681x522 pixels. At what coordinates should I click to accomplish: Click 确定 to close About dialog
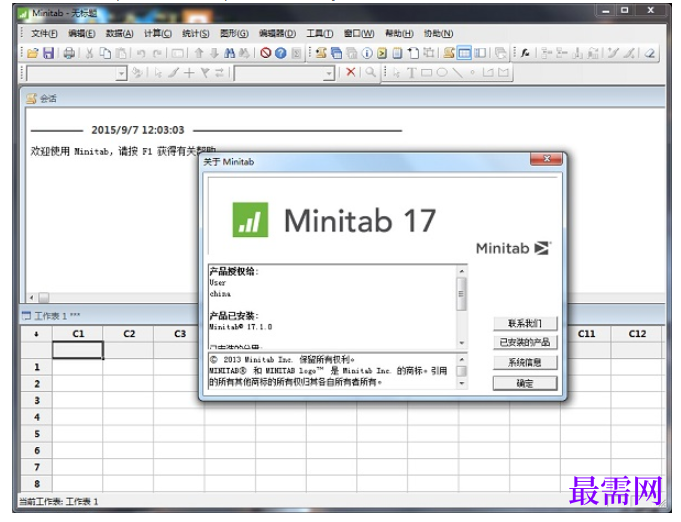[525, 383]
